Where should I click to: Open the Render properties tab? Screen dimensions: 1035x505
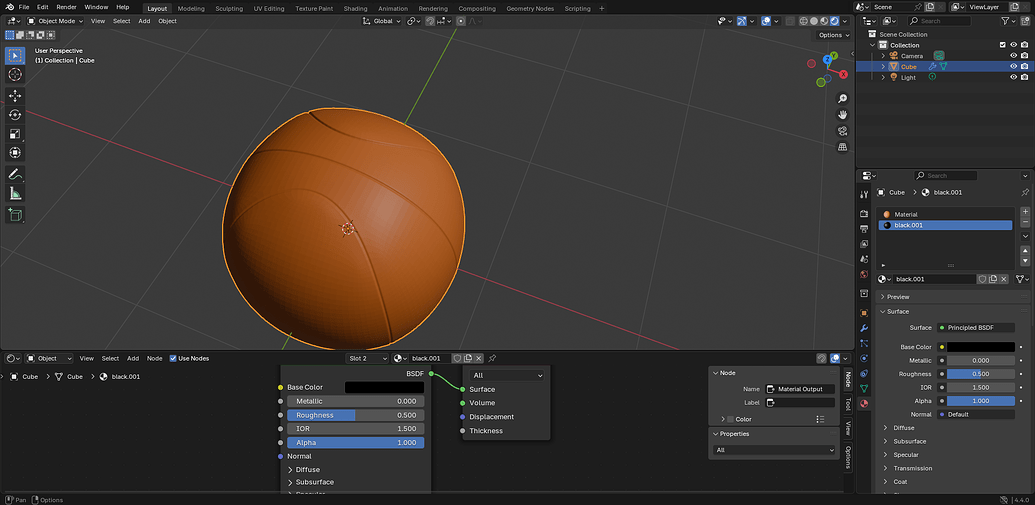(x=864, y=213)
